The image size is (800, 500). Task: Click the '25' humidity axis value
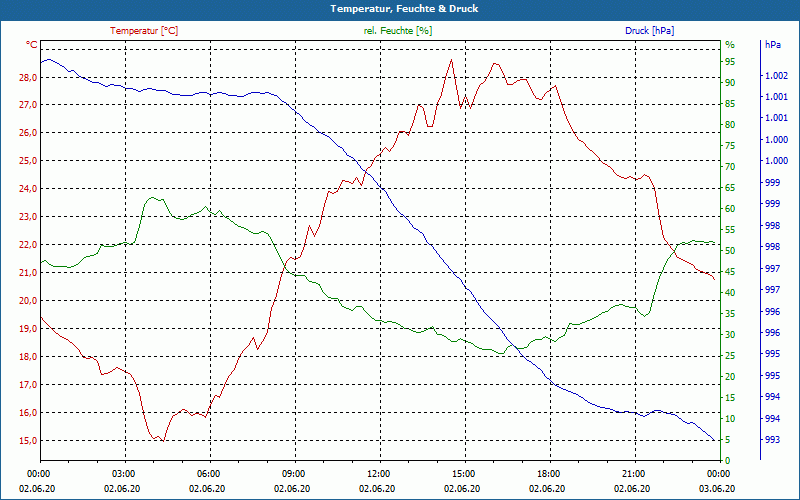coord(730,356)
